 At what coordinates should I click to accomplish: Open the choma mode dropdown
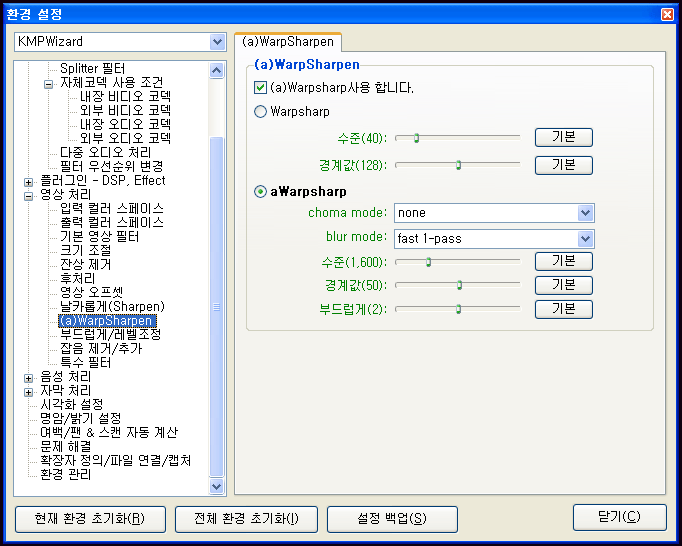tap(585, 213)
